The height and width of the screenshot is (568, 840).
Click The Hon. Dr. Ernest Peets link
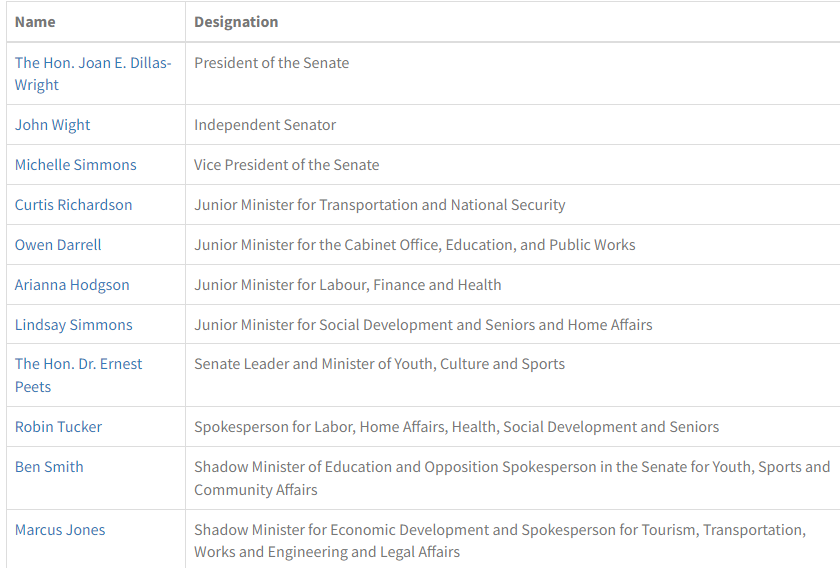(x=78, y=364)
